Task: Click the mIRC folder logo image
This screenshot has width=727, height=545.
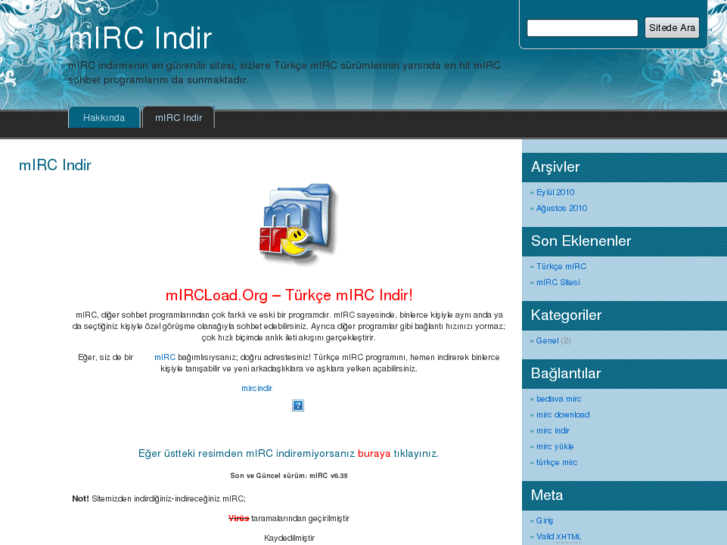Action: tap(297, 223)
